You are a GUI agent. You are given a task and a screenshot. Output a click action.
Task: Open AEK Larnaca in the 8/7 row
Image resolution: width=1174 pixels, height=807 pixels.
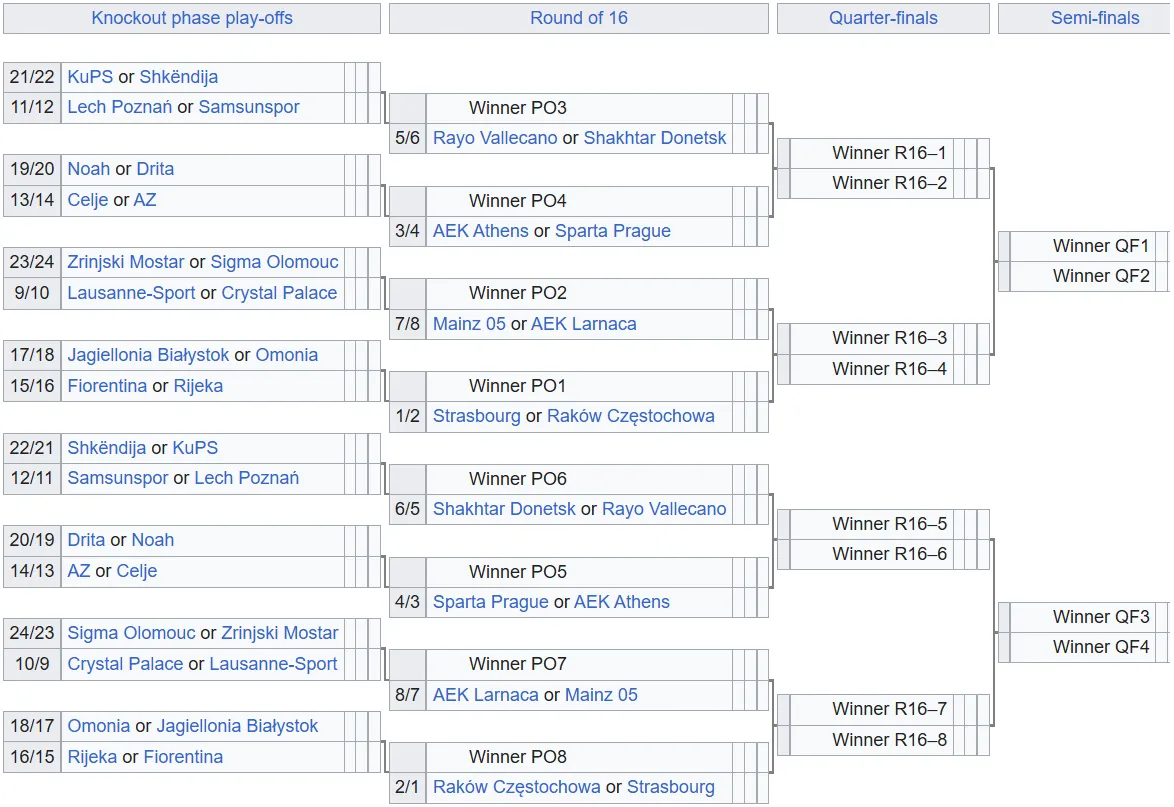486,695
